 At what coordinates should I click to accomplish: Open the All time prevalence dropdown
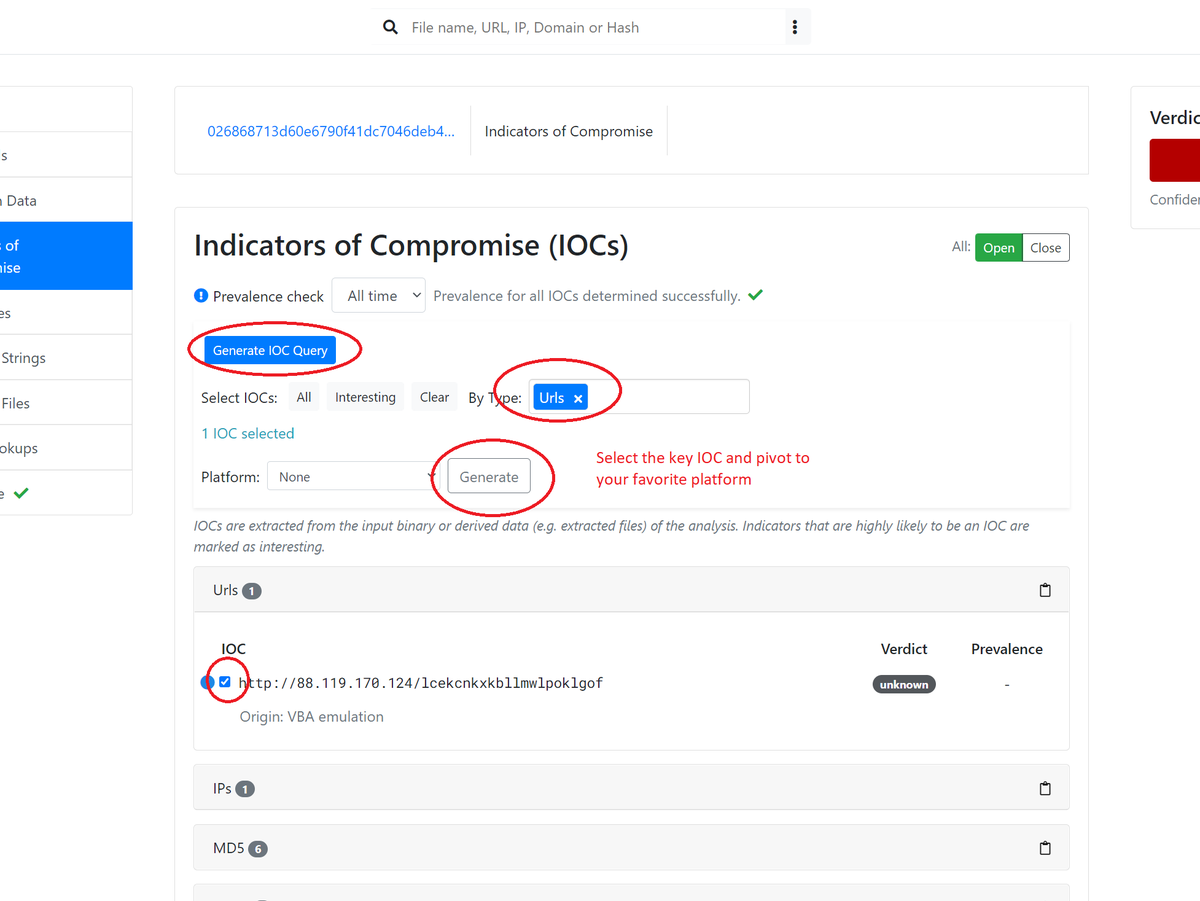coord(379,296)
